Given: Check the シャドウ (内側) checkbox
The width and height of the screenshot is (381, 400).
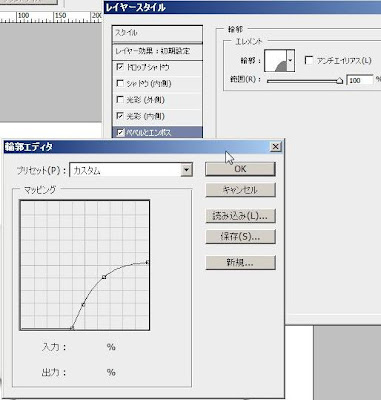Looking at the screenshot, I should [120, 83].
